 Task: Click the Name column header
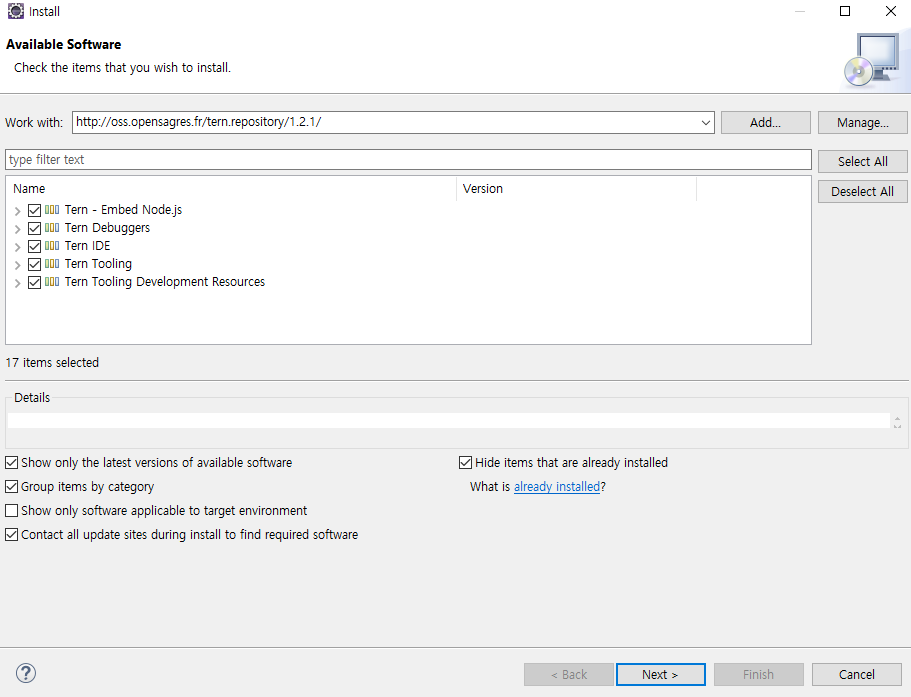point(231,189)
